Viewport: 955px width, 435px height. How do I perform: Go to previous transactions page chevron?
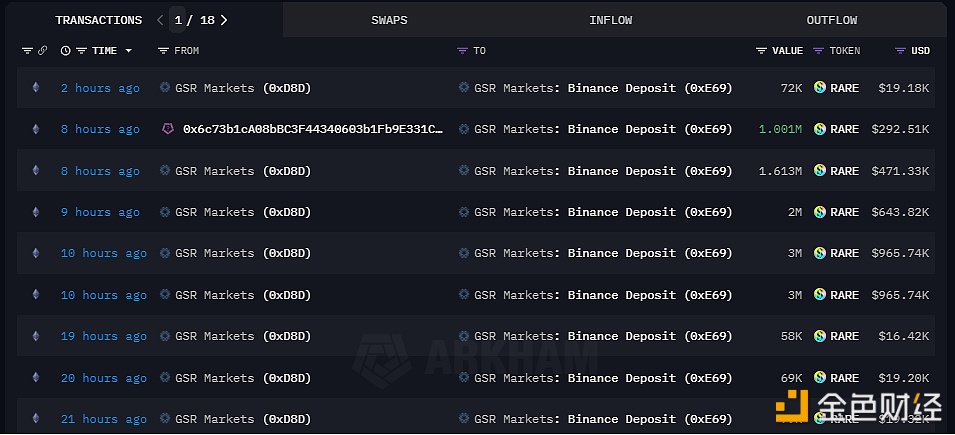[x=160, y=20]
